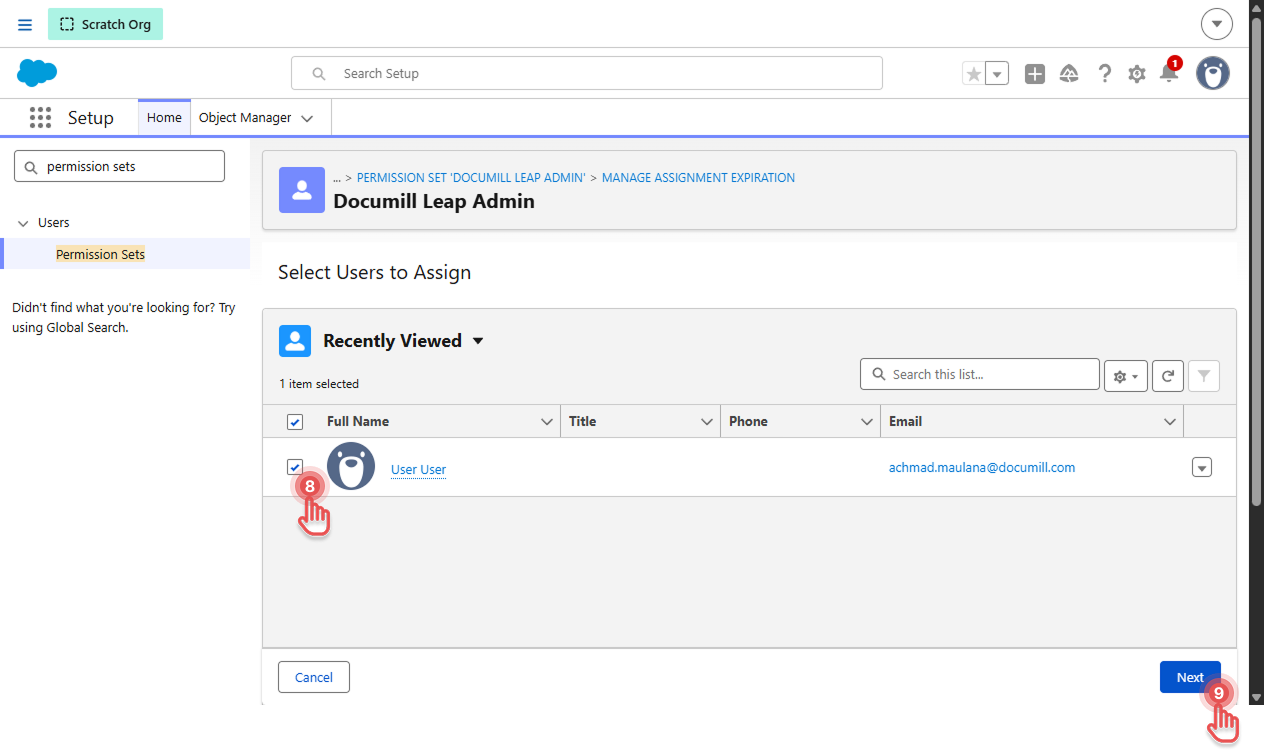
Task: Select Permission Sets in setup tree
Action: click(100, 254)
